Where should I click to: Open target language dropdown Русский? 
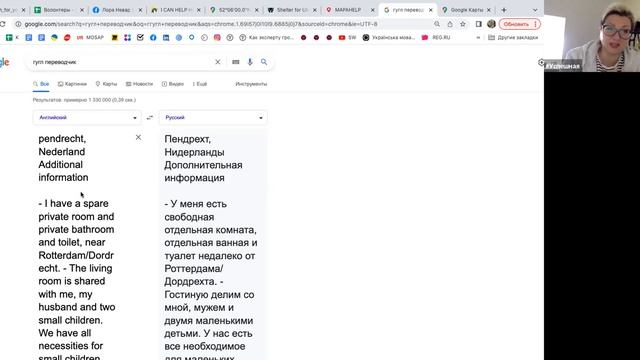click(213, 118)
